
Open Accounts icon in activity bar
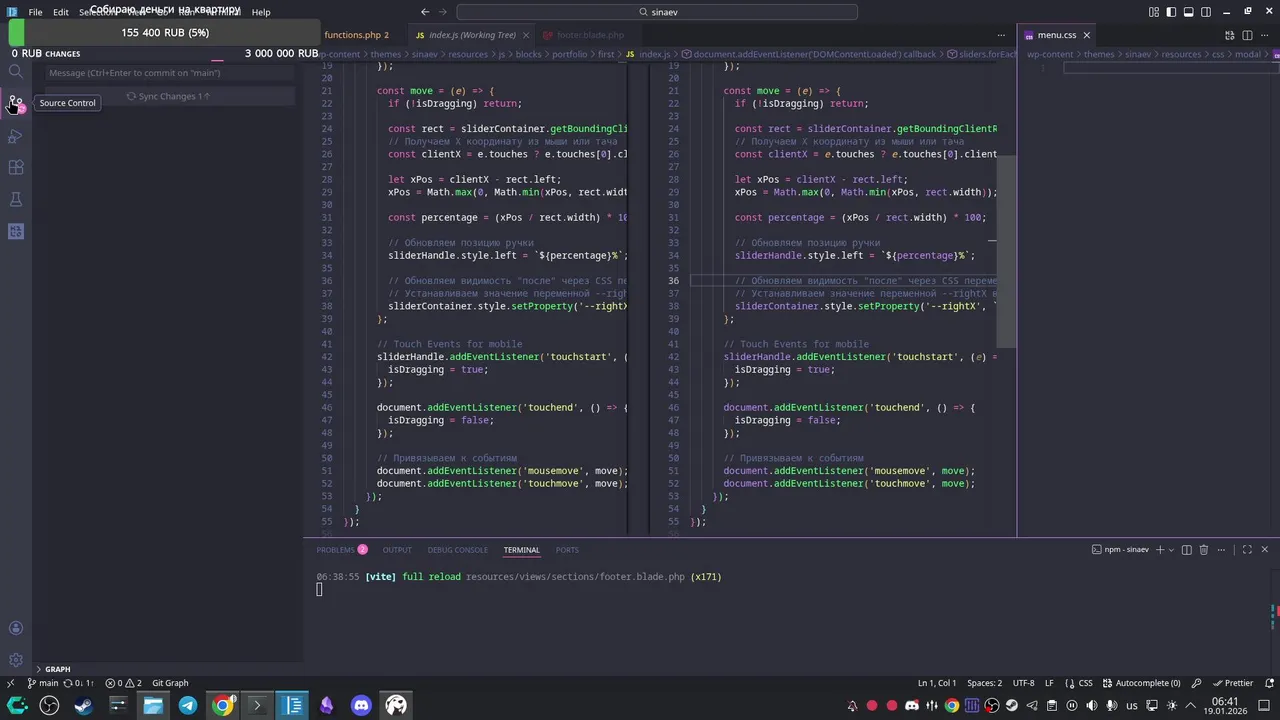tap(15, 628)
